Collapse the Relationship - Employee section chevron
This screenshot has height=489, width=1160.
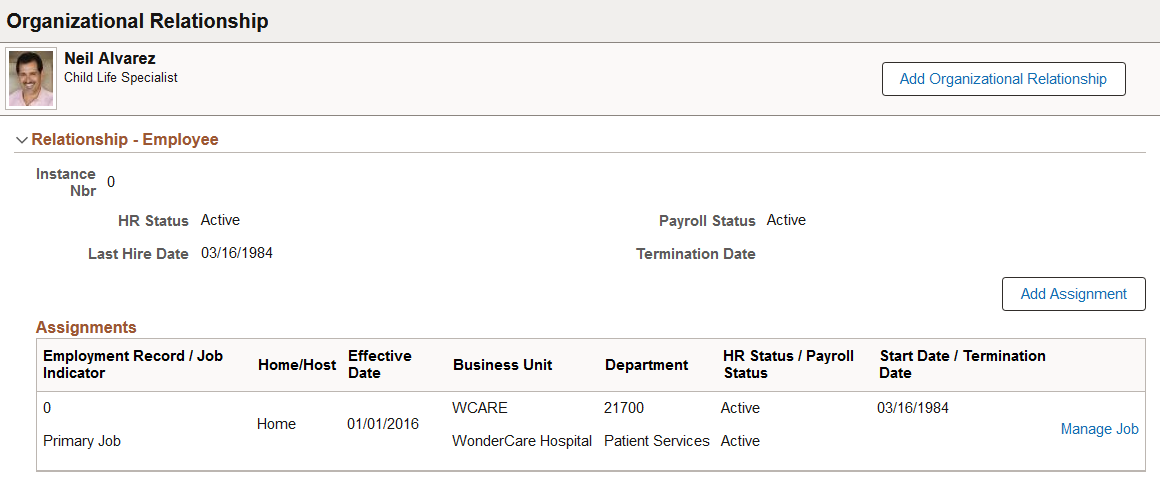coord(21,140)
